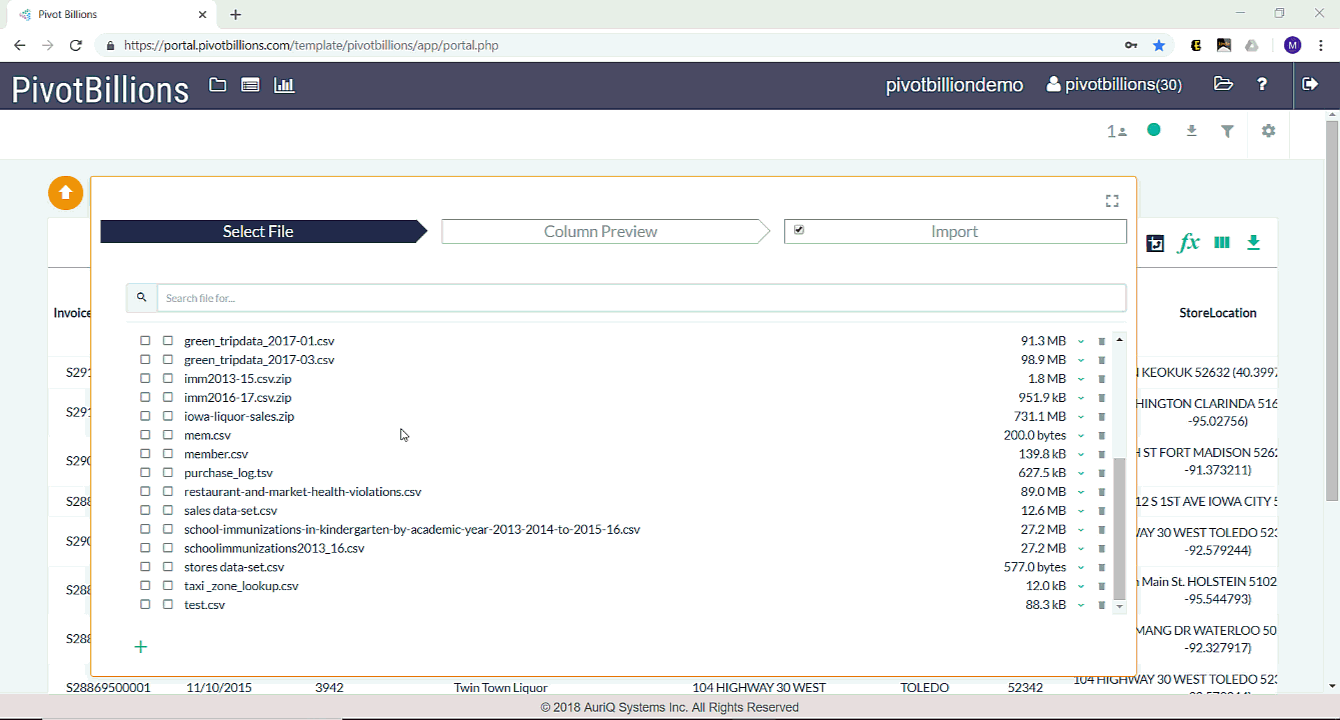Tick leftmost checkbox of iowa-liquor-sales.zip row
This screenshot has height=720, width=1340.
pyautogui.click(x=145, y=416)
